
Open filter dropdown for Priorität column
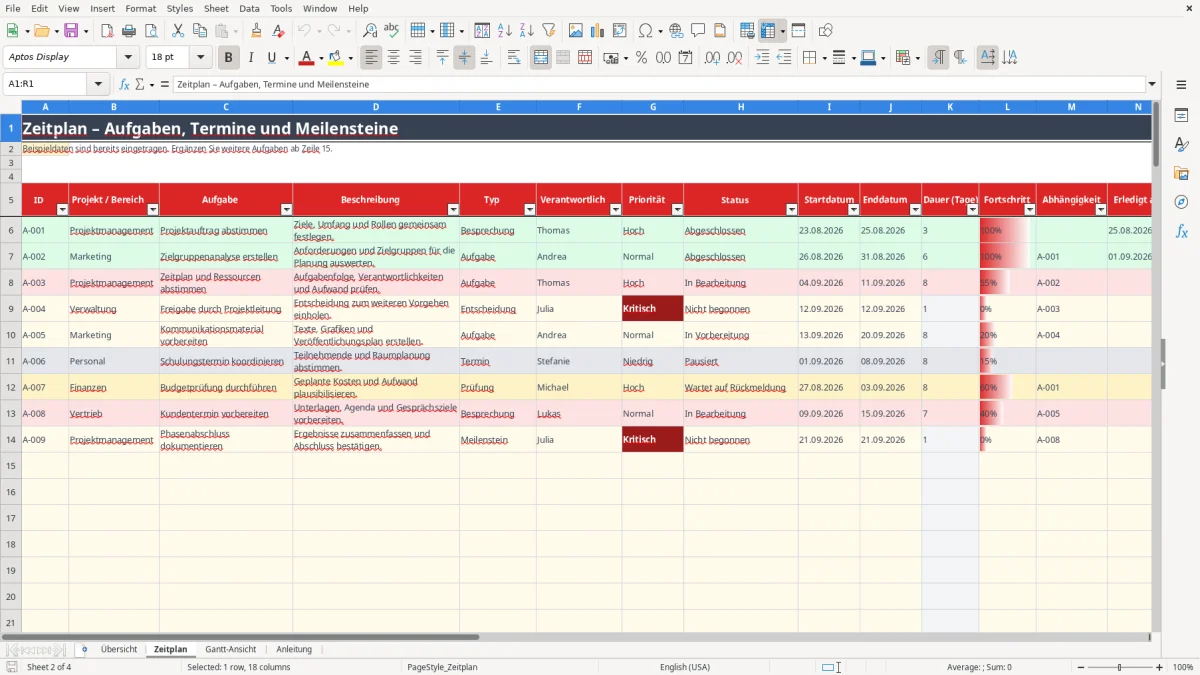click(x=677, y=210)
